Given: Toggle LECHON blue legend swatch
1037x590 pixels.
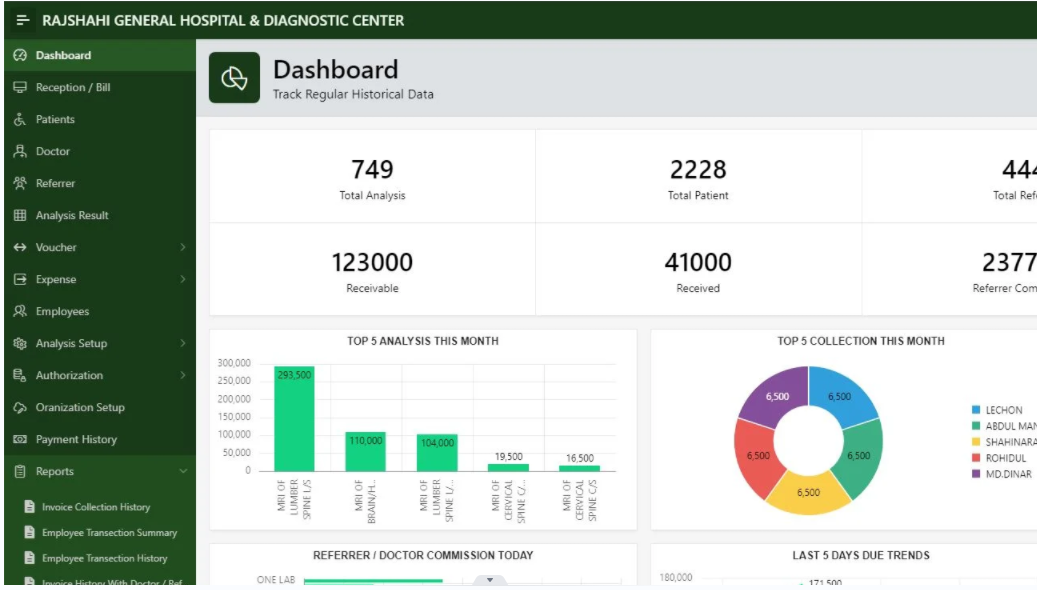Looking at the screenshot, I should [976, 410].
